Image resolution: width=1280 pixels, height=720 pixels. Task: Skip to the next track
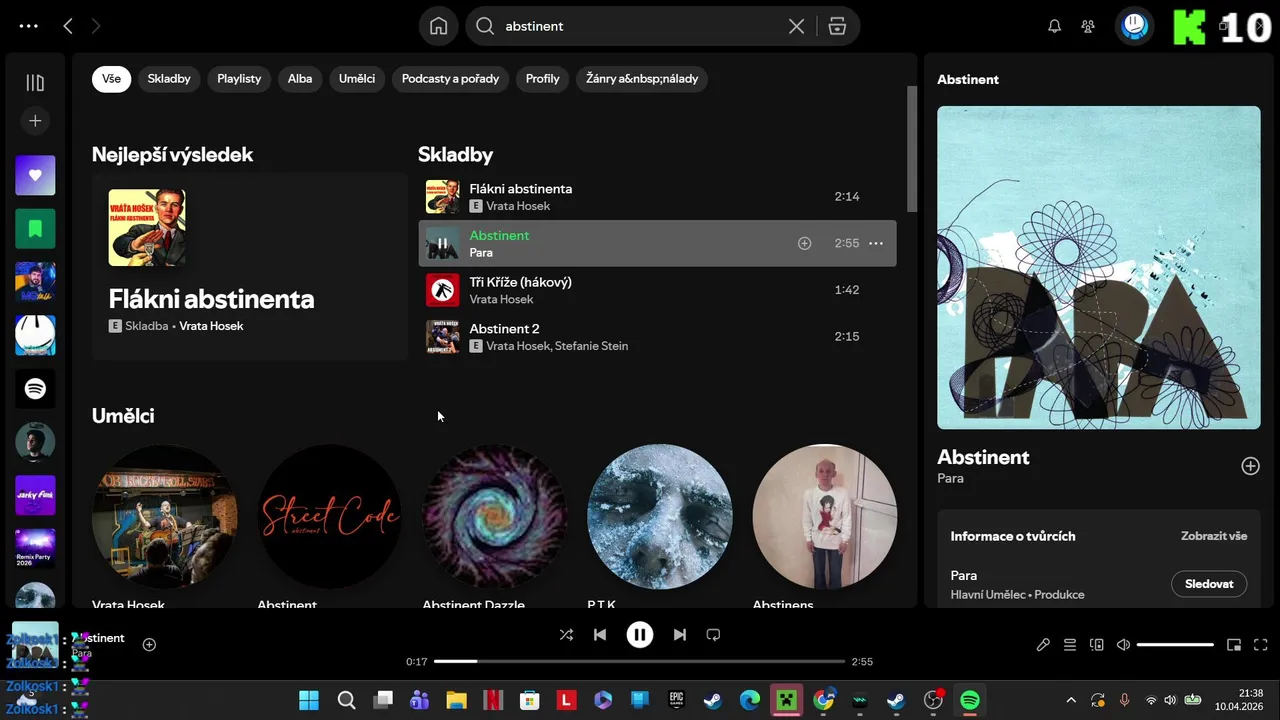[680, 634]
